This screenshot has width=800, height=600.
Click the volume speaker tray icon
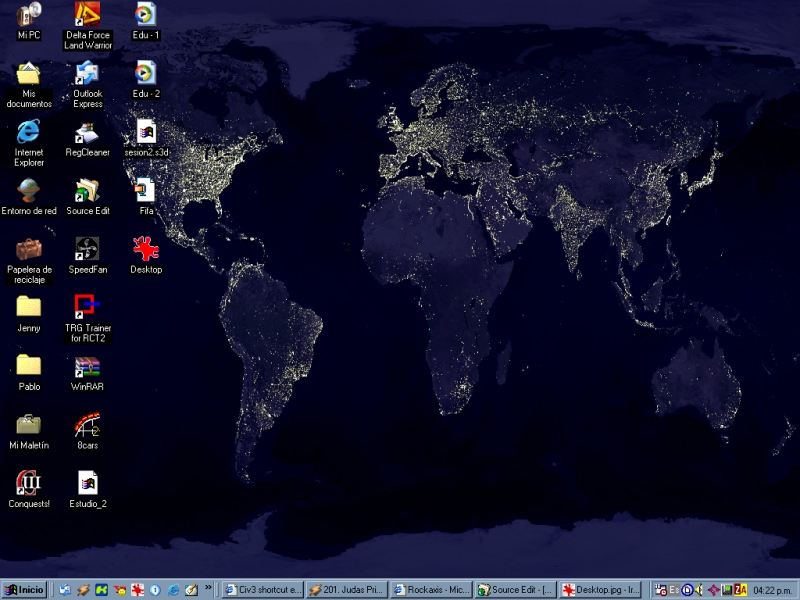click(x=700, y=590)
